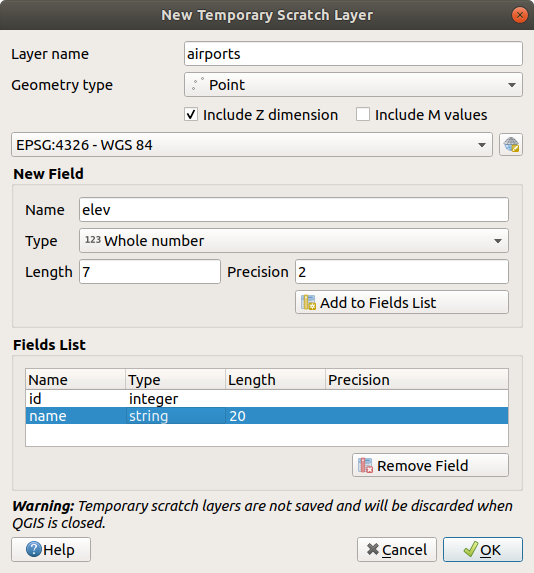Open the field Type combo box
Screen dimensions: 534x573
tap(293, 240)
